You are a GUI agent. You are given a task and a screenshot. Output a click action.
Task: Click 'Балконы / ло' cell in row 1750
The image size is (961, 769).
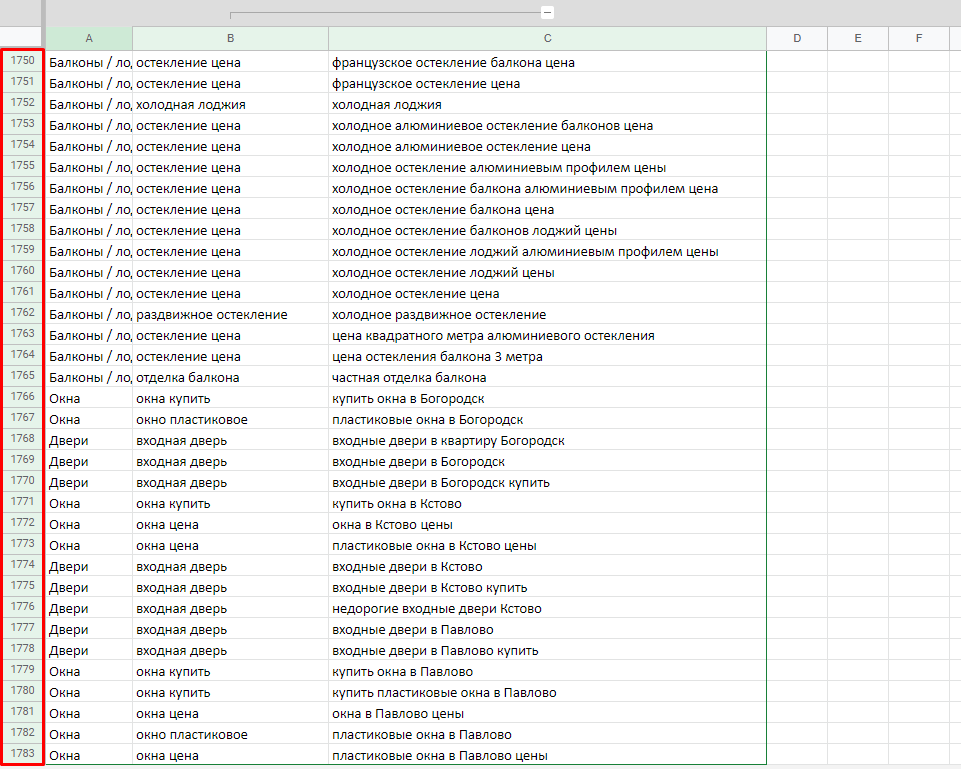(x=89, y=63)
